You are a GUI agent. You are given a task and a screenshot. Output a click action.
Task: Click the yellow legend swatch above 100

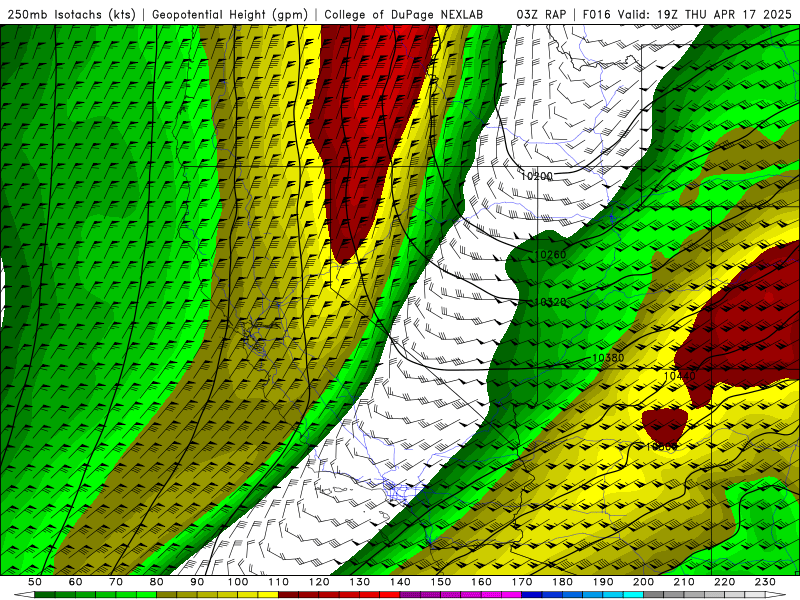(248, 595)
